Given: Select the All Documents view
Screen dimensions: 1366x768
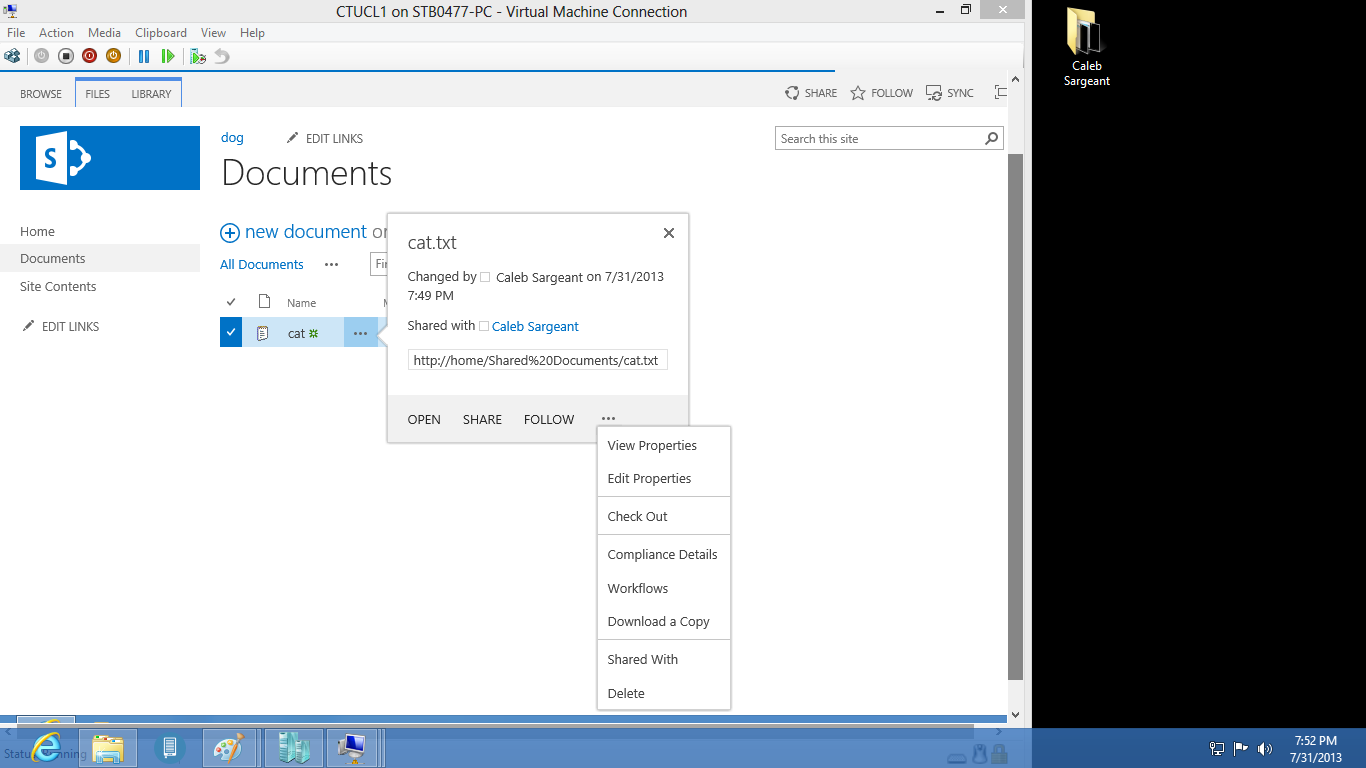Looking at the screenshot, I should (x=262, y=264).
